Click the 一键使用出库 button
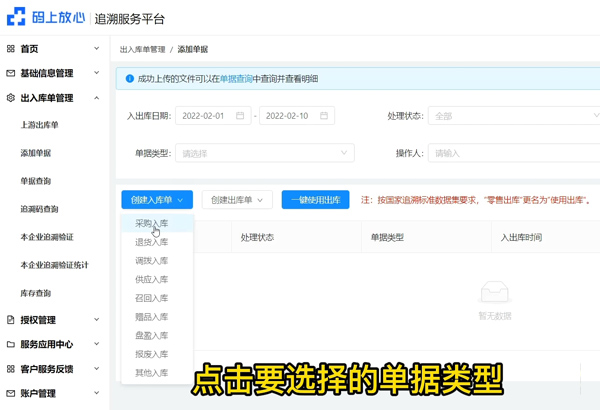The width and height of the screenshot is (600, 410). pyautogui.click(x=315, y=200)
